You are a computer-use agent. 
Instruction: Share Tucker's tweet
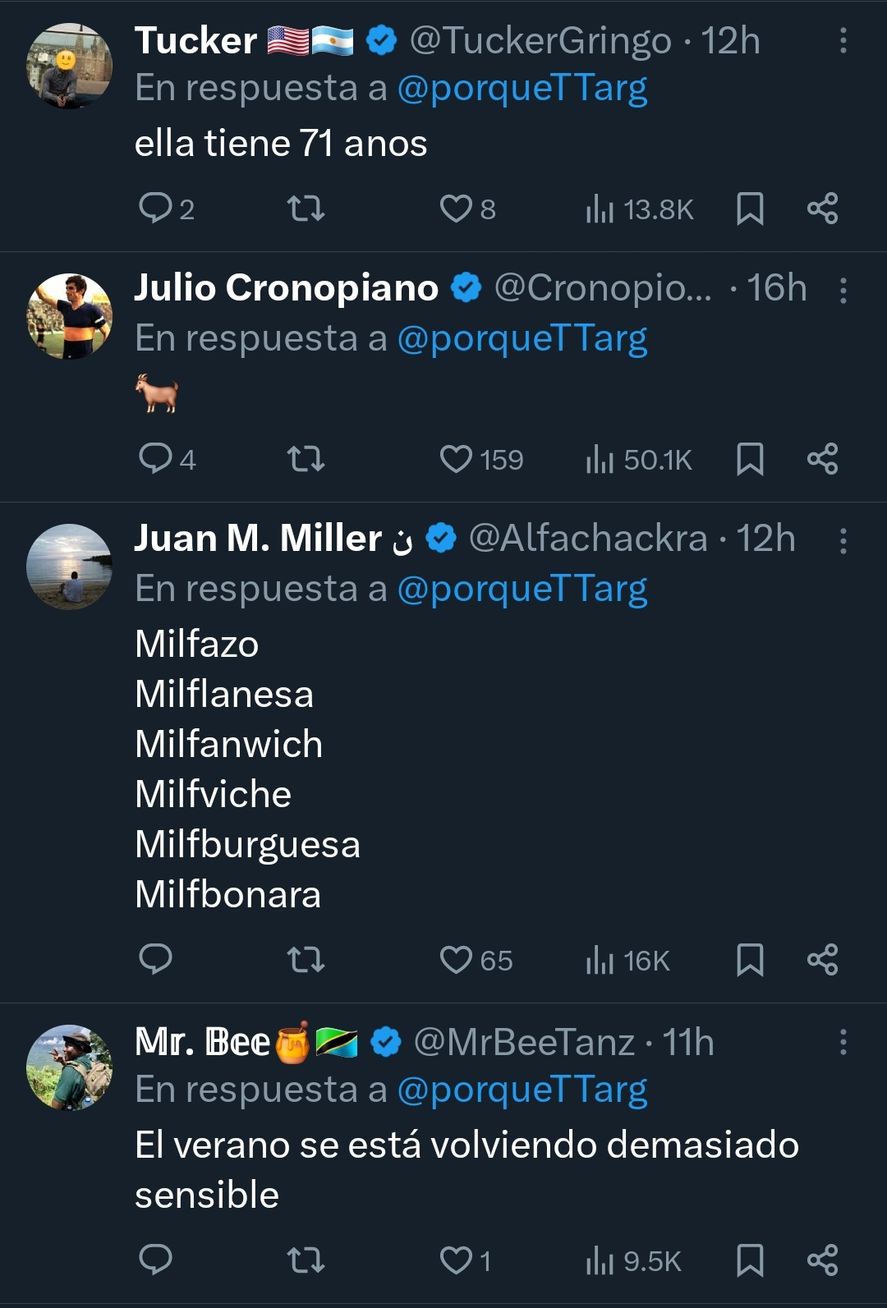tap(822, 208)
